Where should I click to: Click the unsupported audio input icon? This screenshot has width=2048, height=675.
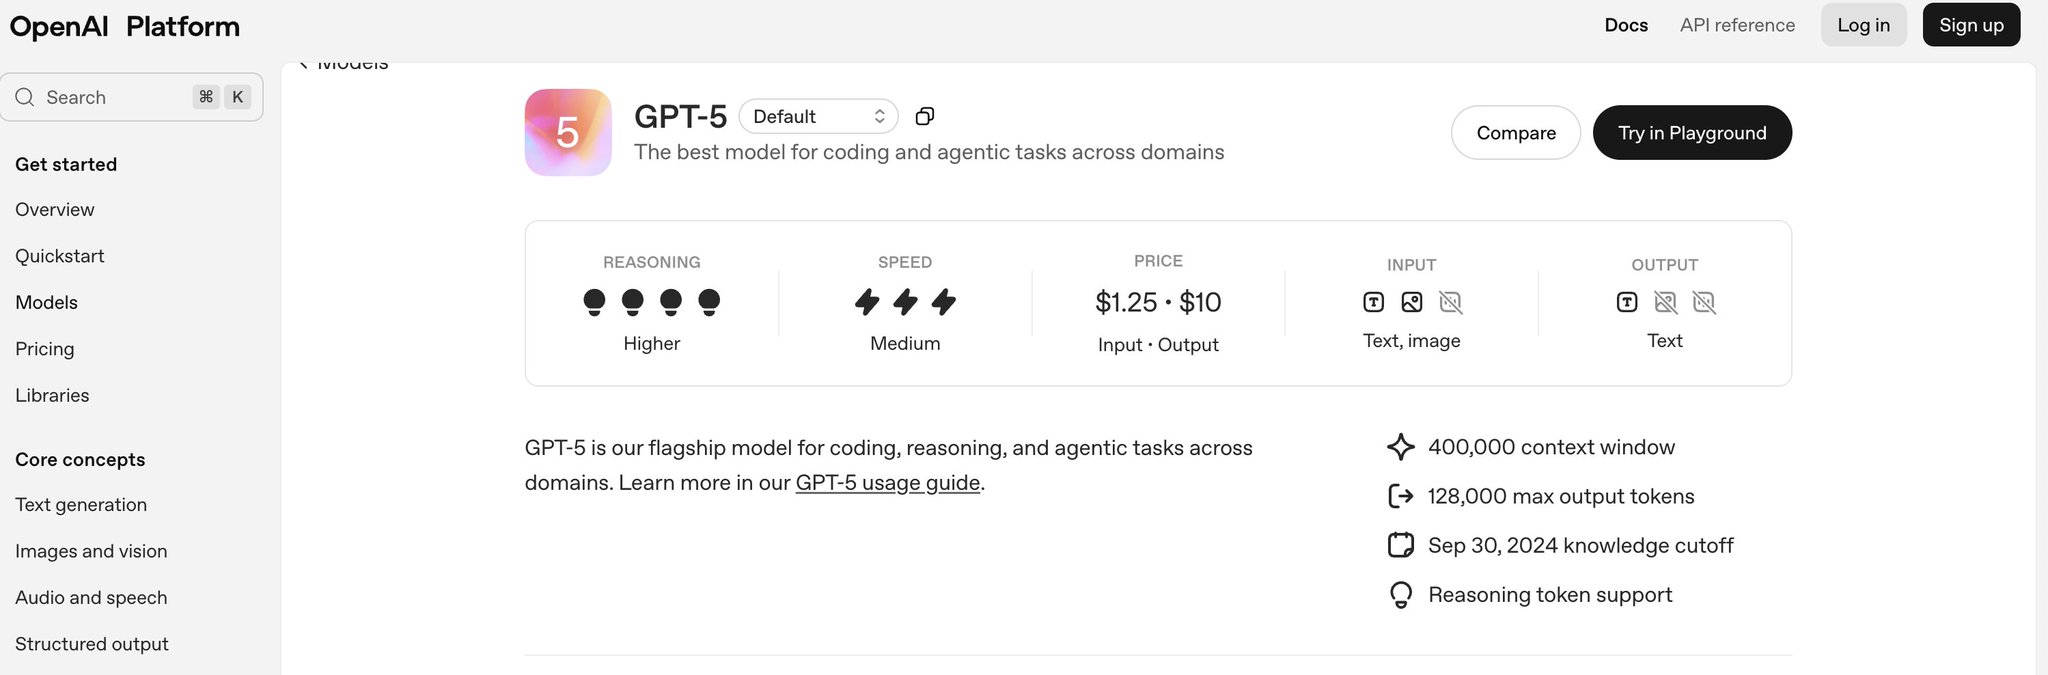pyautogui.click(x=1450, y=302)
